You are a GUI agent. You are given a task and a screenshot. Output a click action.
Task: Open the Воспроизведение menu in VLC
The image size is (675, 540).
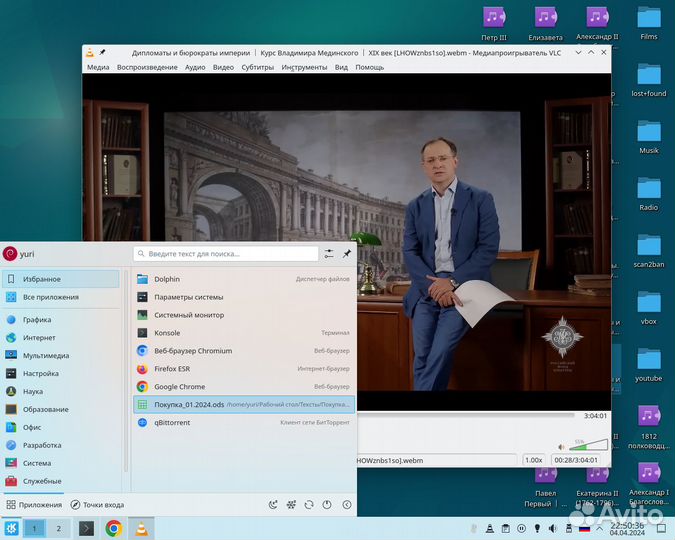pos(147,67)
